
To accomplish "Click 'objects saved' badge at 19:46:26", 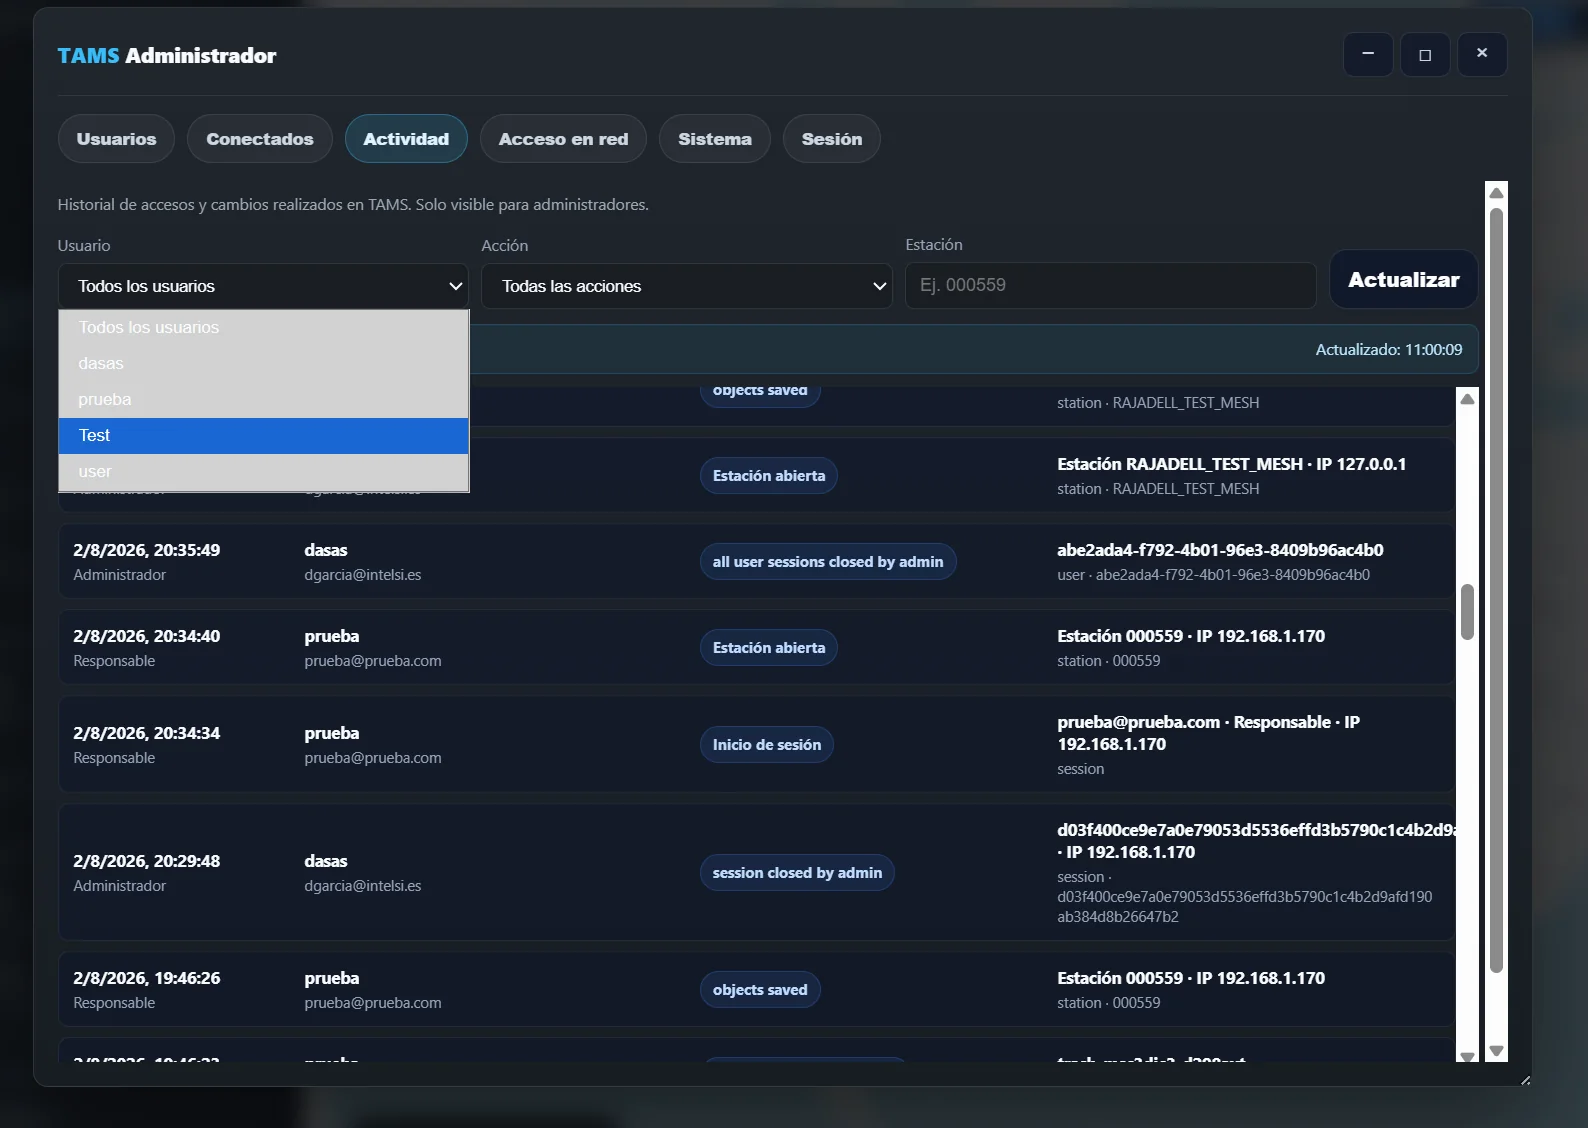I will coord(760,990).
